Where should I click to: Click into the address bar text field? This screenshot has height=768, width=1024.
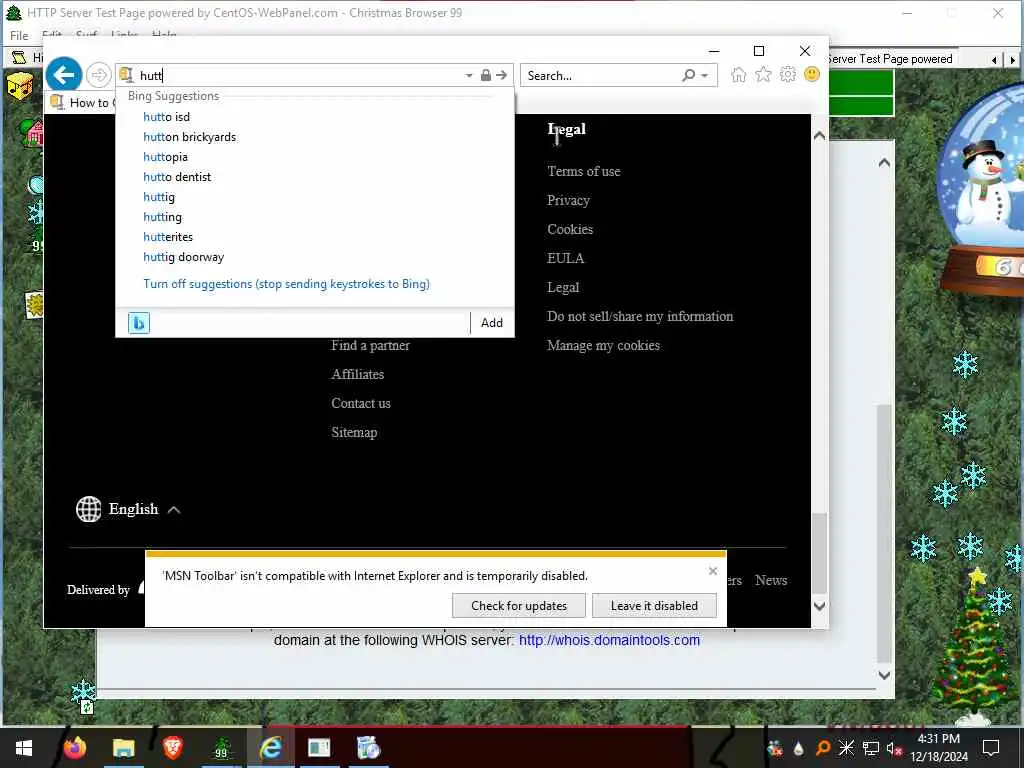297,75
